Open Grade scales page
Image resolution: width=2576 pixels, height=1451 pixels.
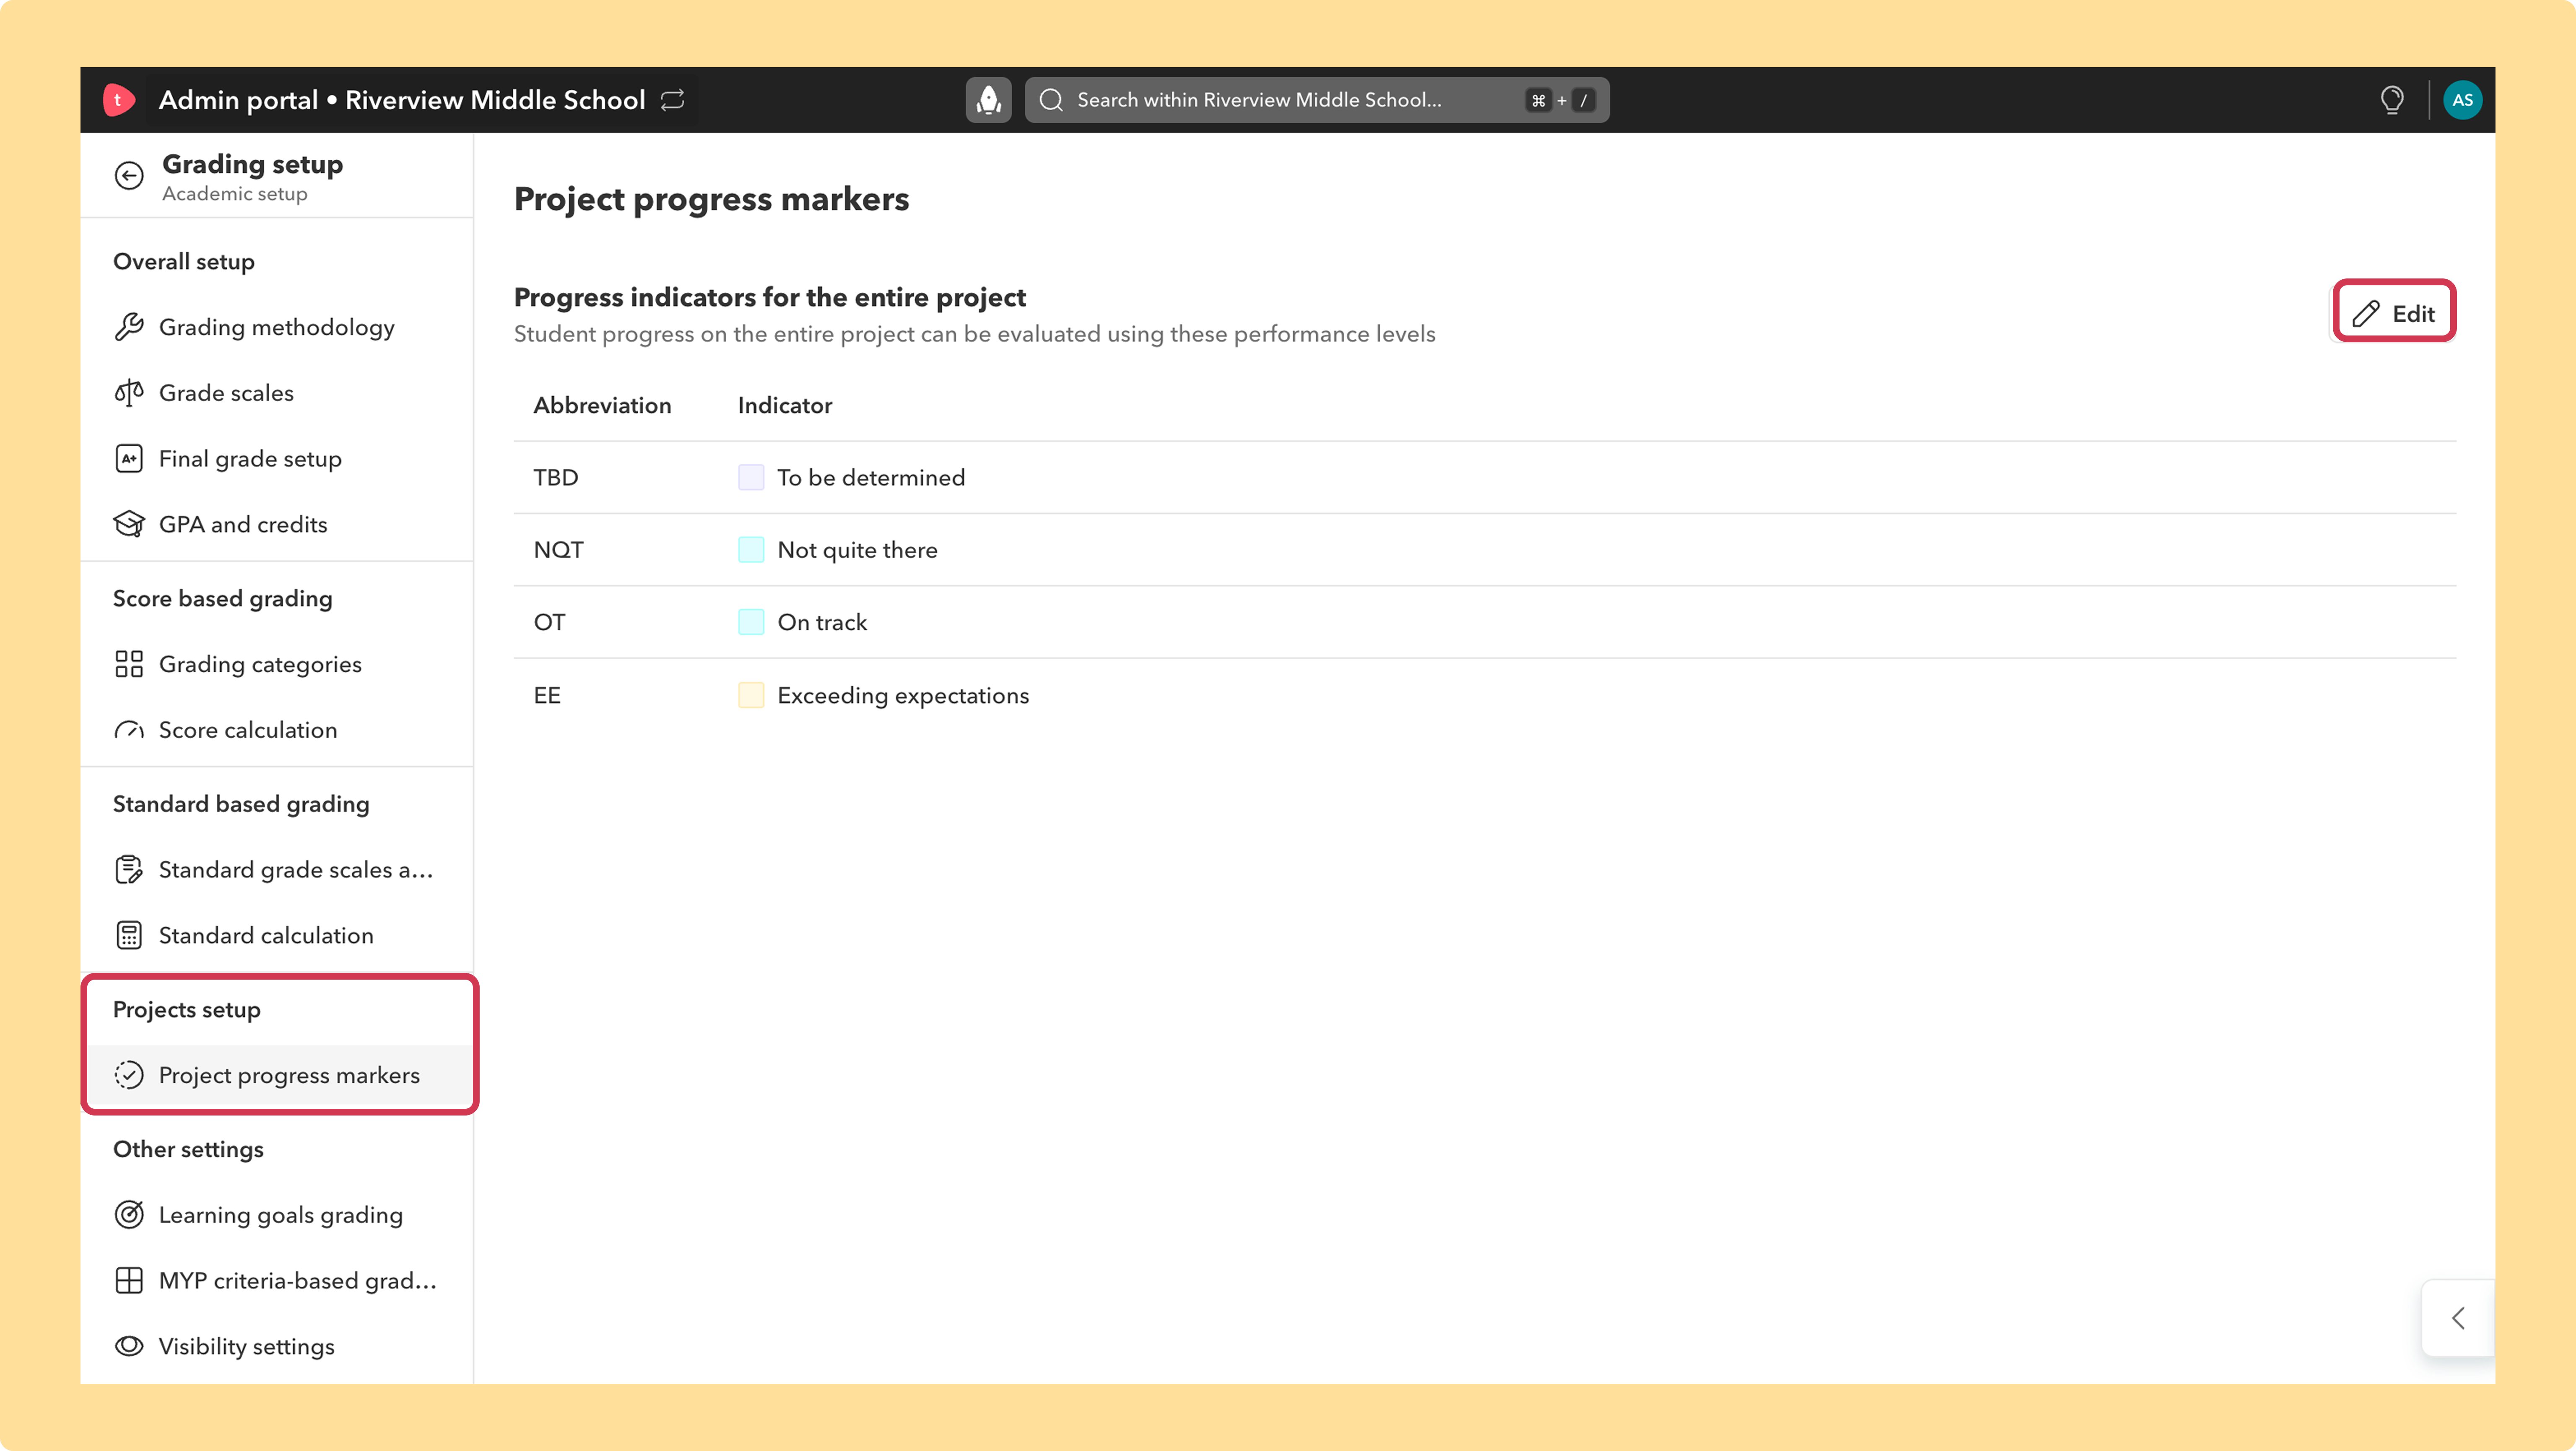(277, 393)
